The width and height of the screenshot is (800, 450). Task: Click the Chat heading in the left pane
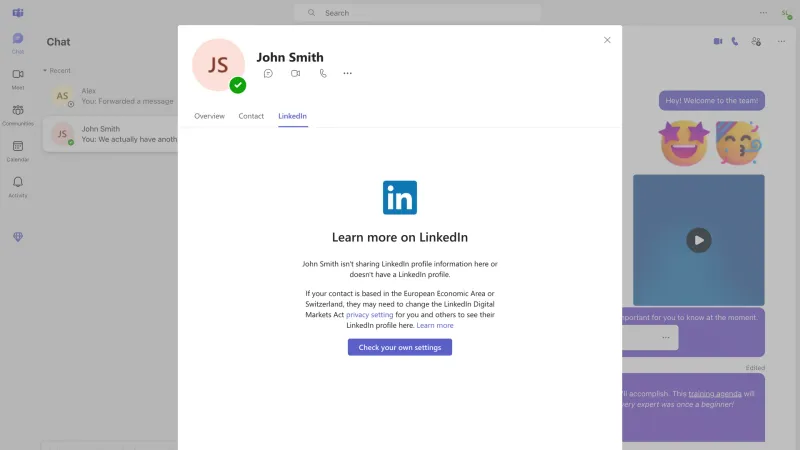click(58, 42)
